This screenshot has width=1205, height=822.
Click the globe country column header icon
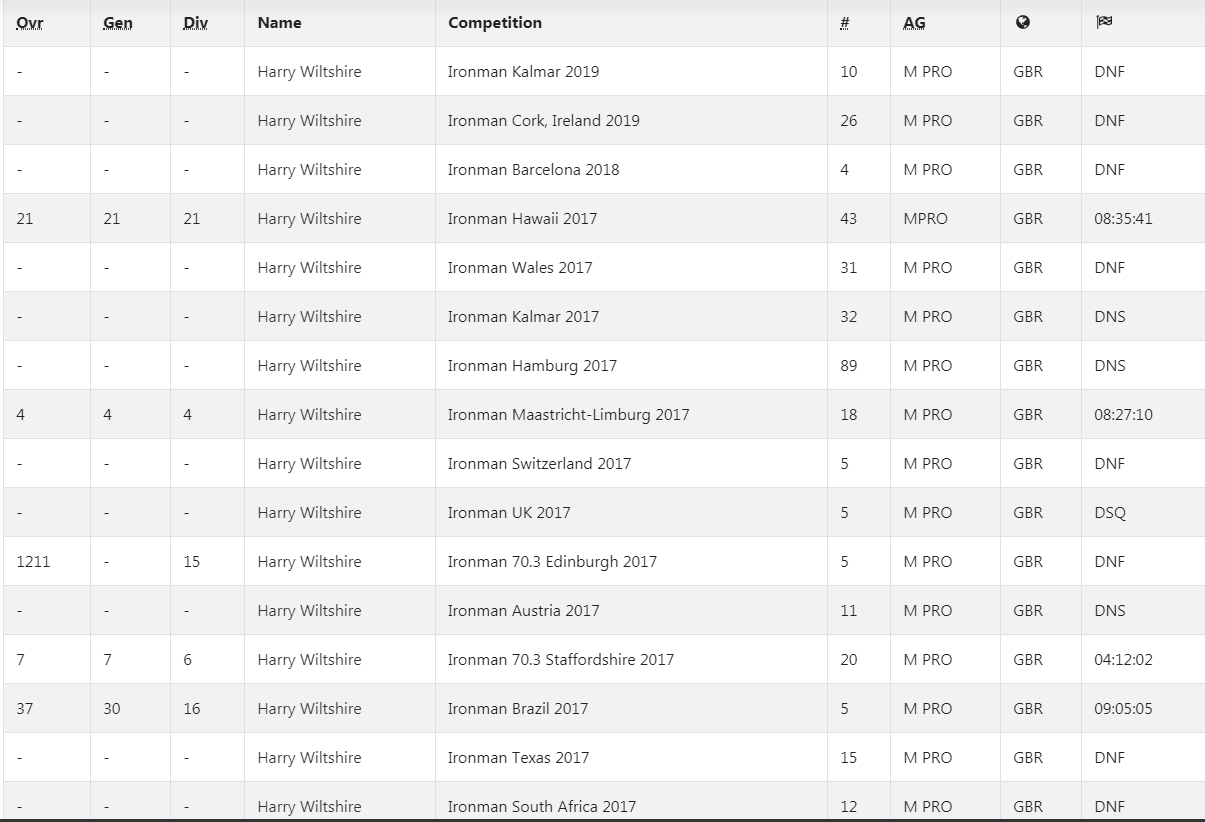click(x=1022, y=23)
